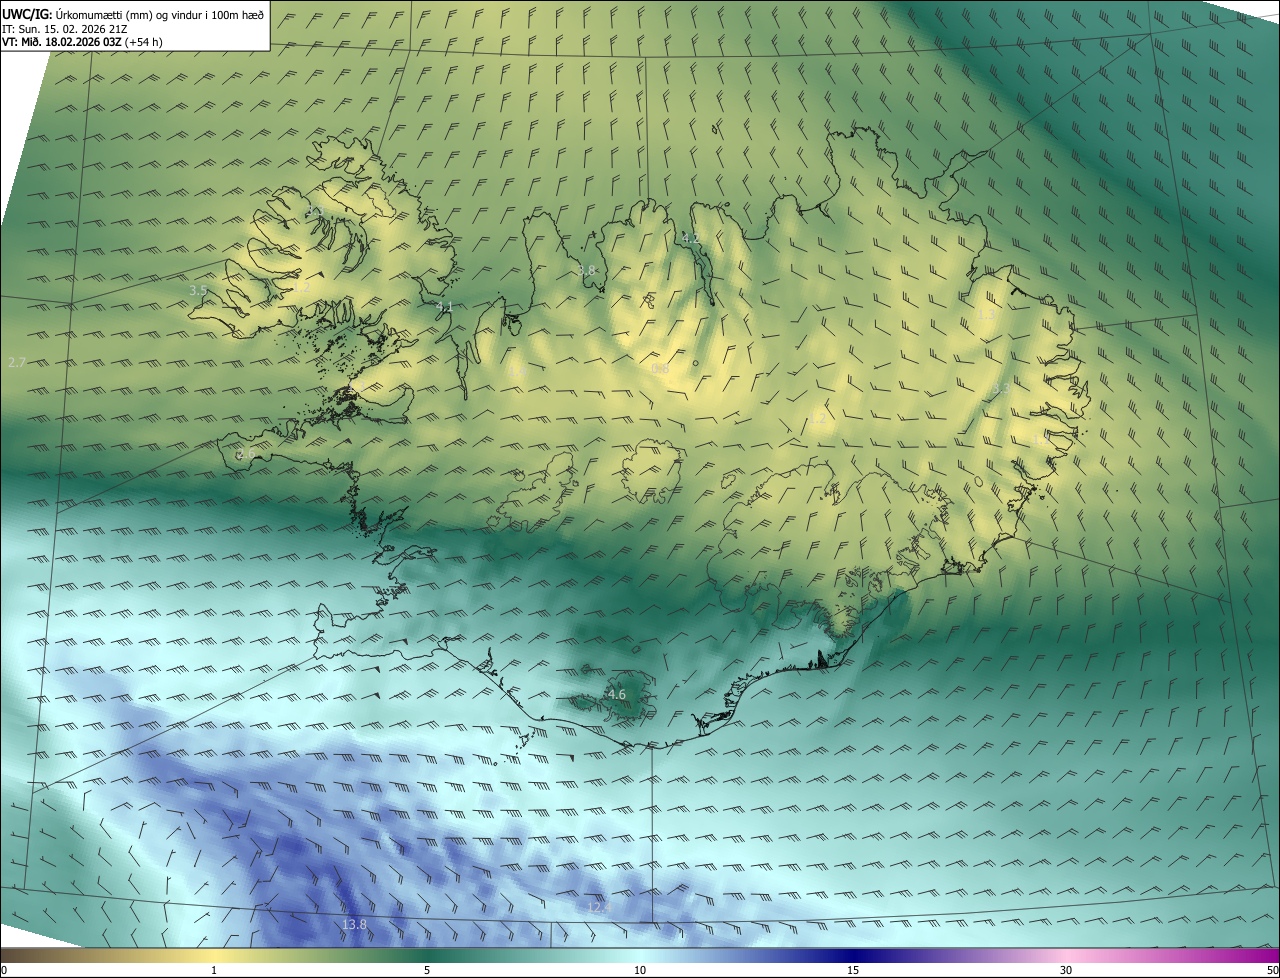This screenshot has width=1280, height=978.
Task: Click the 3.5 value on the map
Action: (198, 291)
